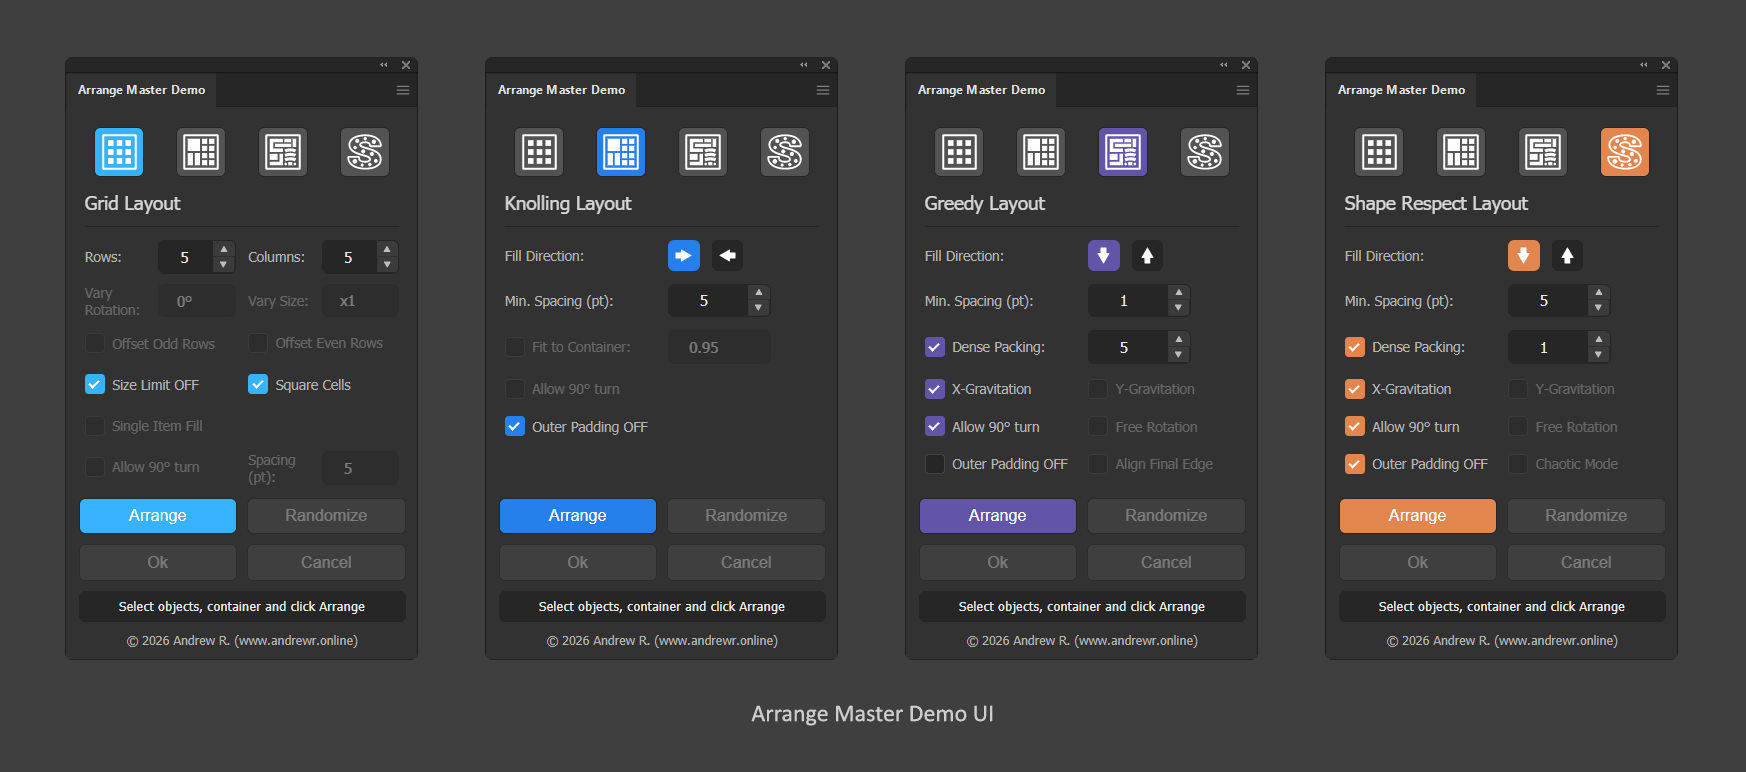Click active purple Greedy layout icon
This screenshot has width=1746, height=772.
click(1123, 152)
